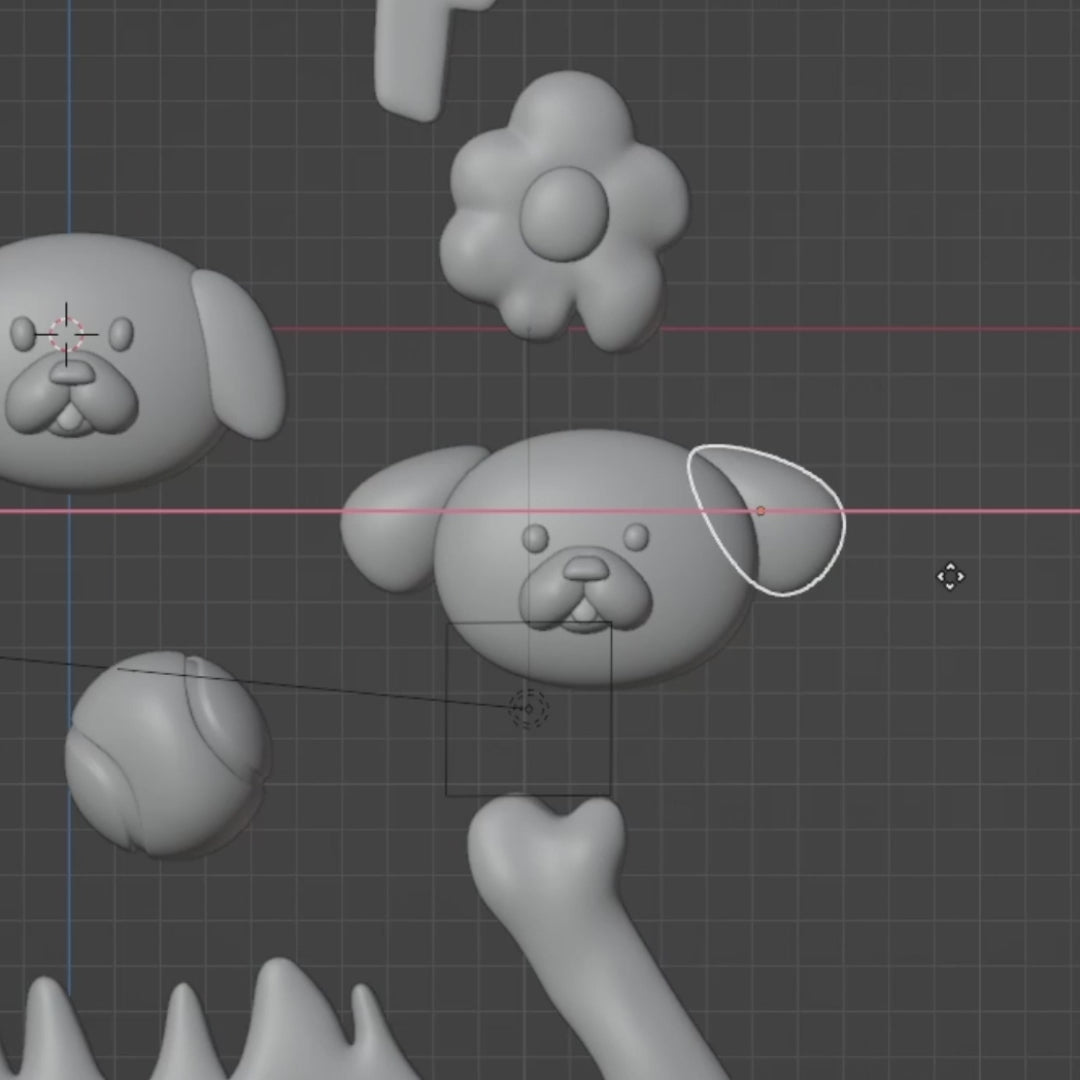Screen dimensions: 1080x1080
Task: Click the orange origin dot on outlined ear
Action: 760,511
